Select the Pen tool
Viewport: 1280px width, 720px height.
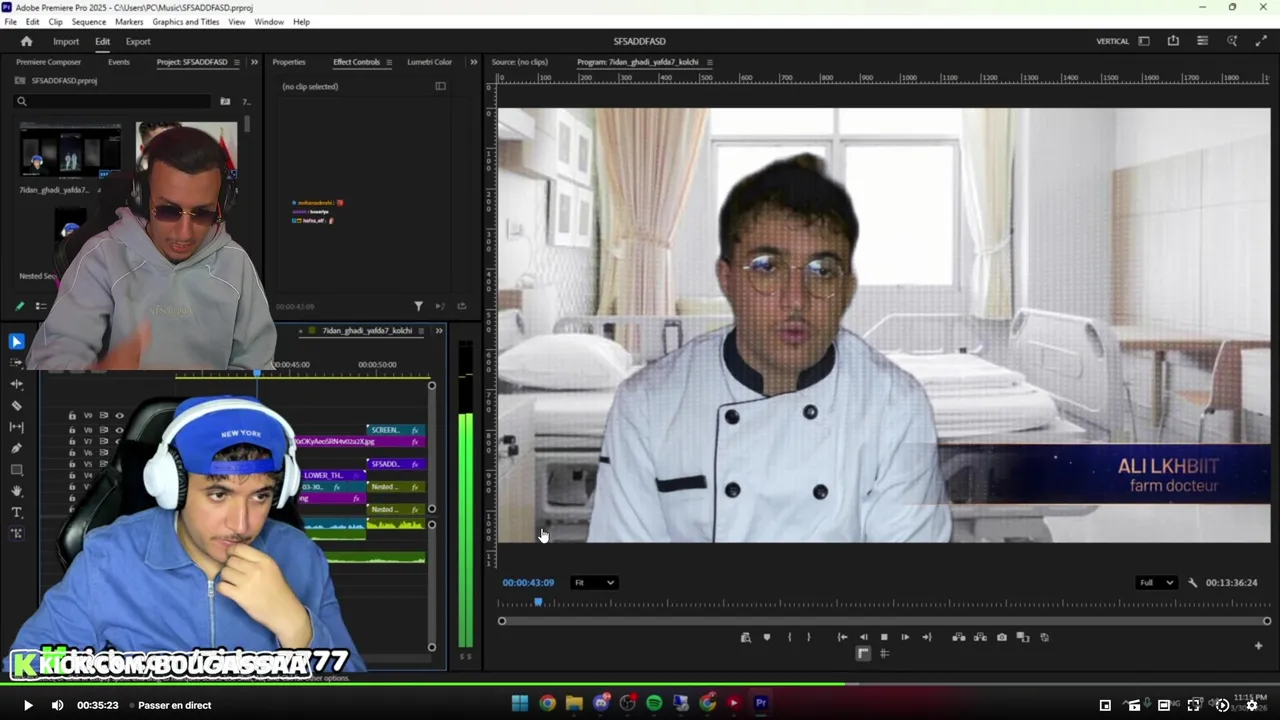coord(16,448)
